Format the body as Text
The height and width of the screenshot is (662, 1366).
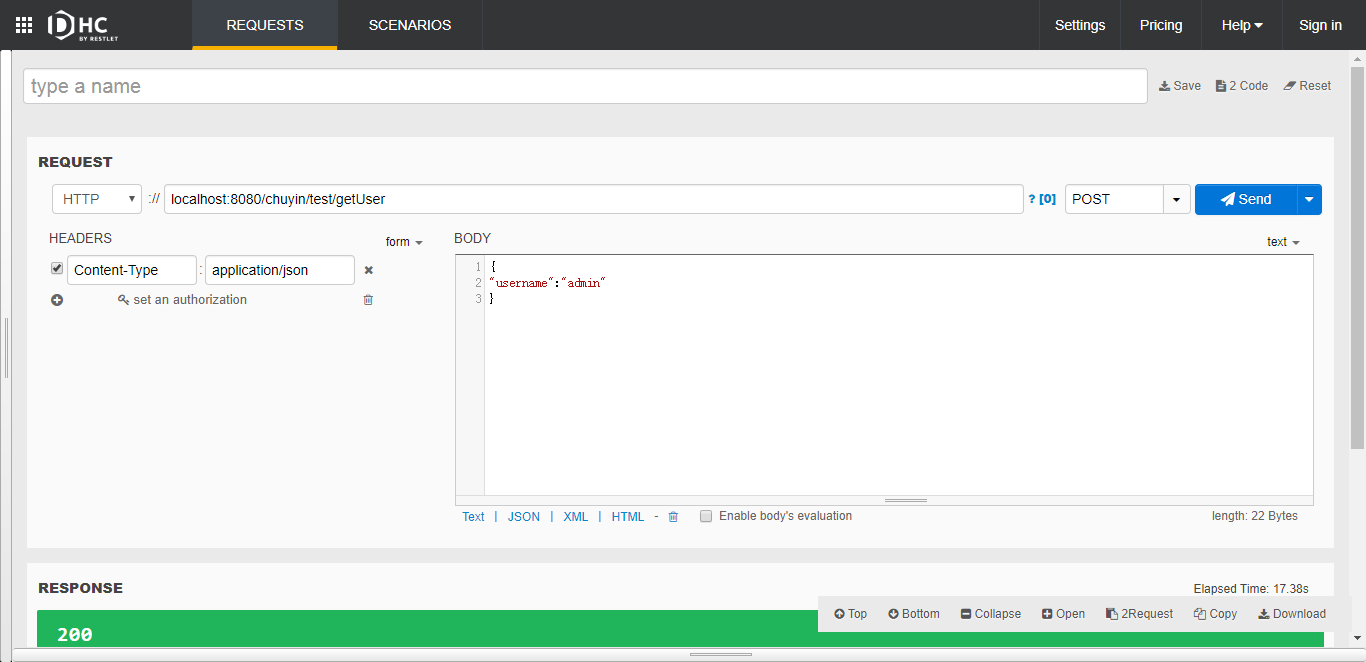coord(473,517)
